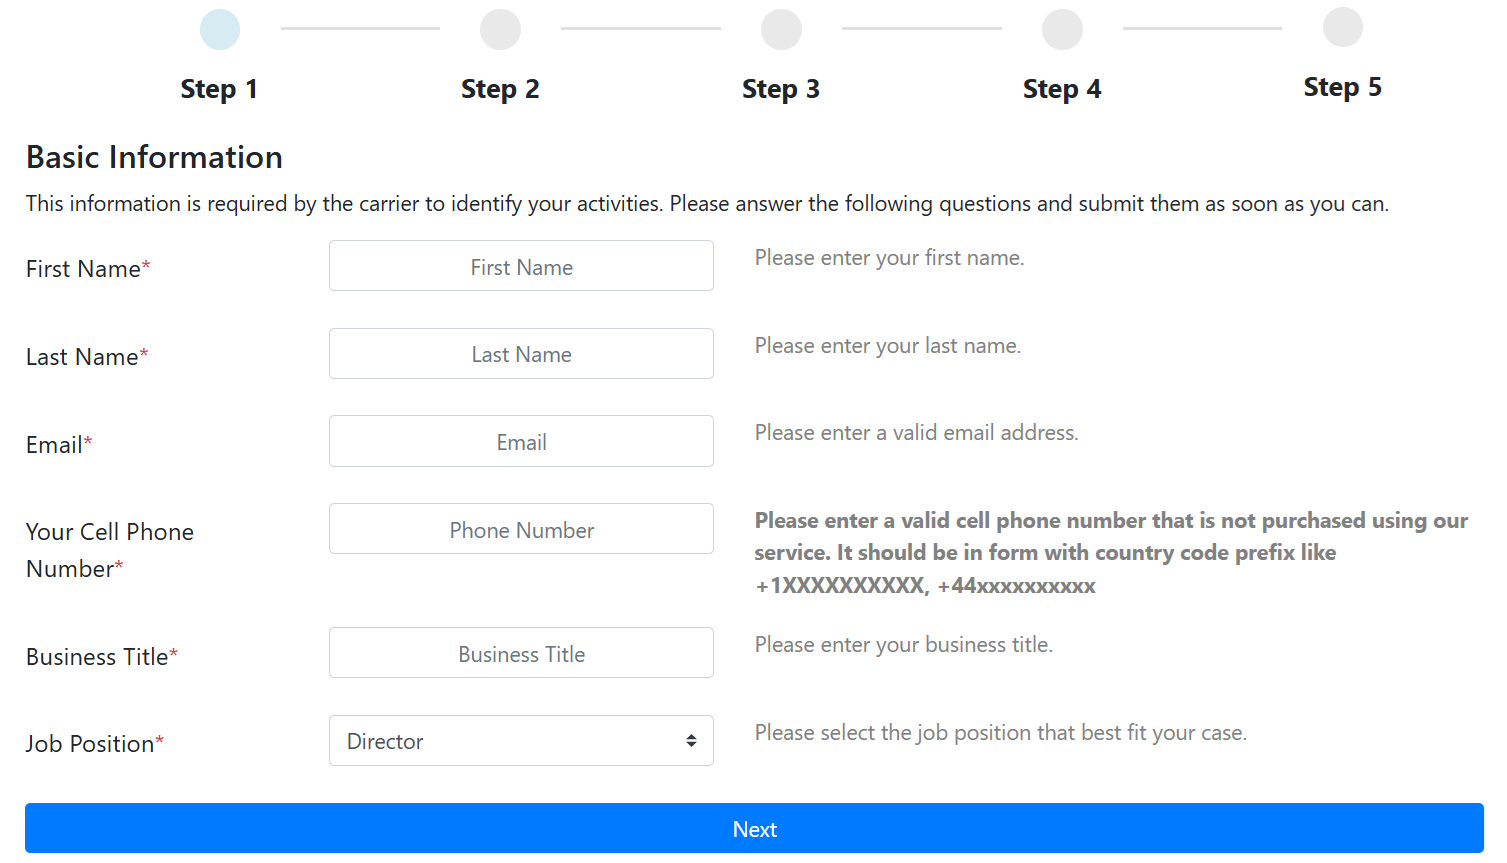Image resolution: width=1507 pixels, height=863 pixels.
Task: Go to the Step 4 label
Action: (1062, 89)
